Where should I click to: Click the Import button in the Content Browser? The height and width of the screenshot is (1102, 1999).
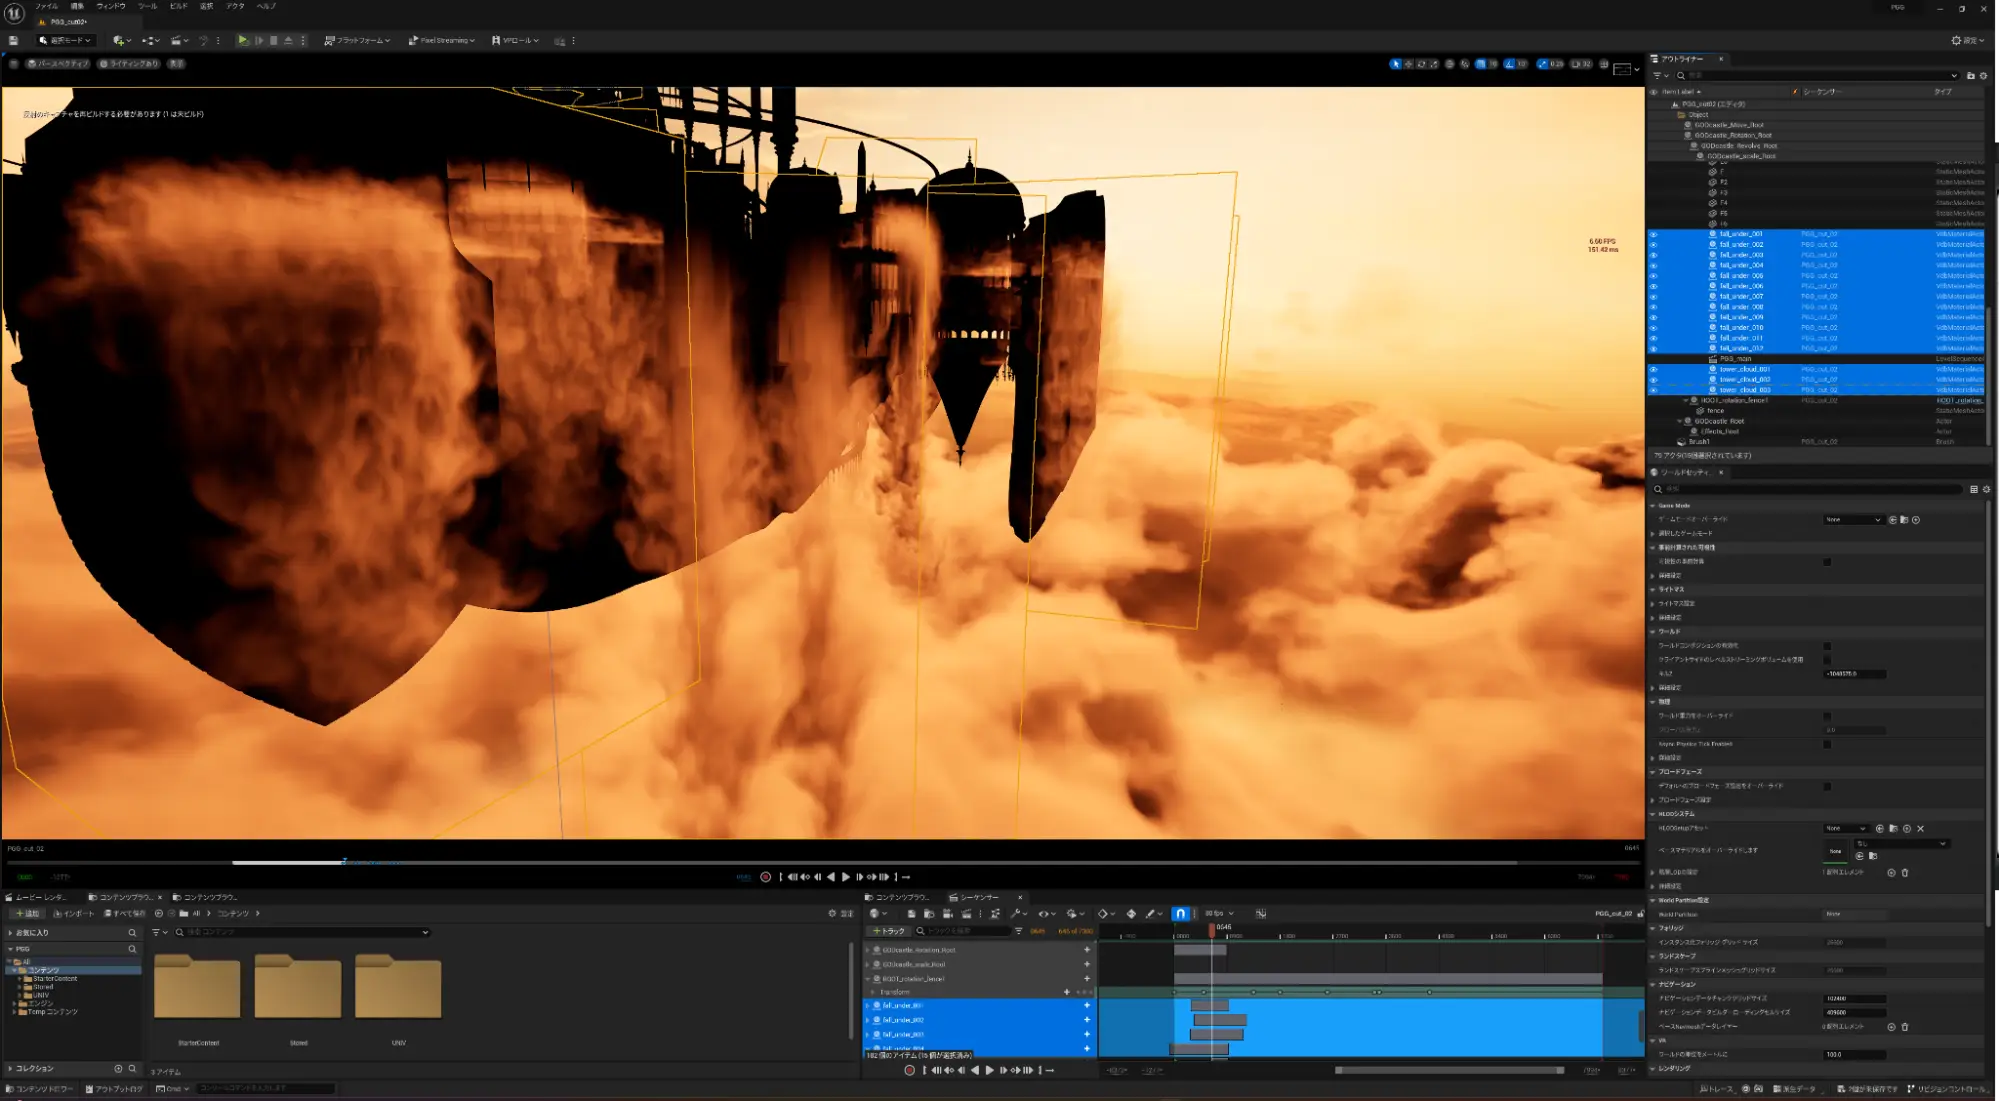(75, 914)
